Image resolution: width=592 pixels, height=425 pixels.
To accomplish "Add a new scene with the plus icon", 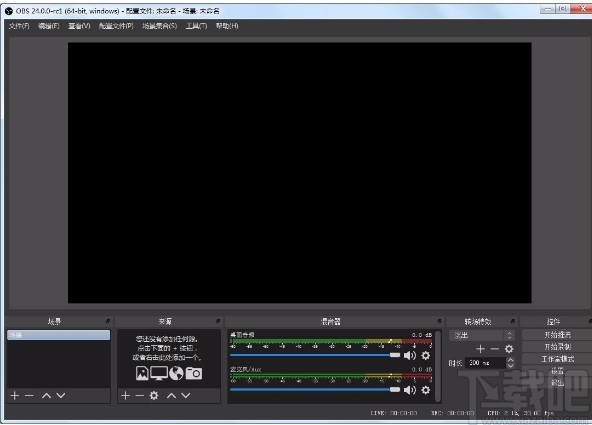I will click(x=15, y=396).
